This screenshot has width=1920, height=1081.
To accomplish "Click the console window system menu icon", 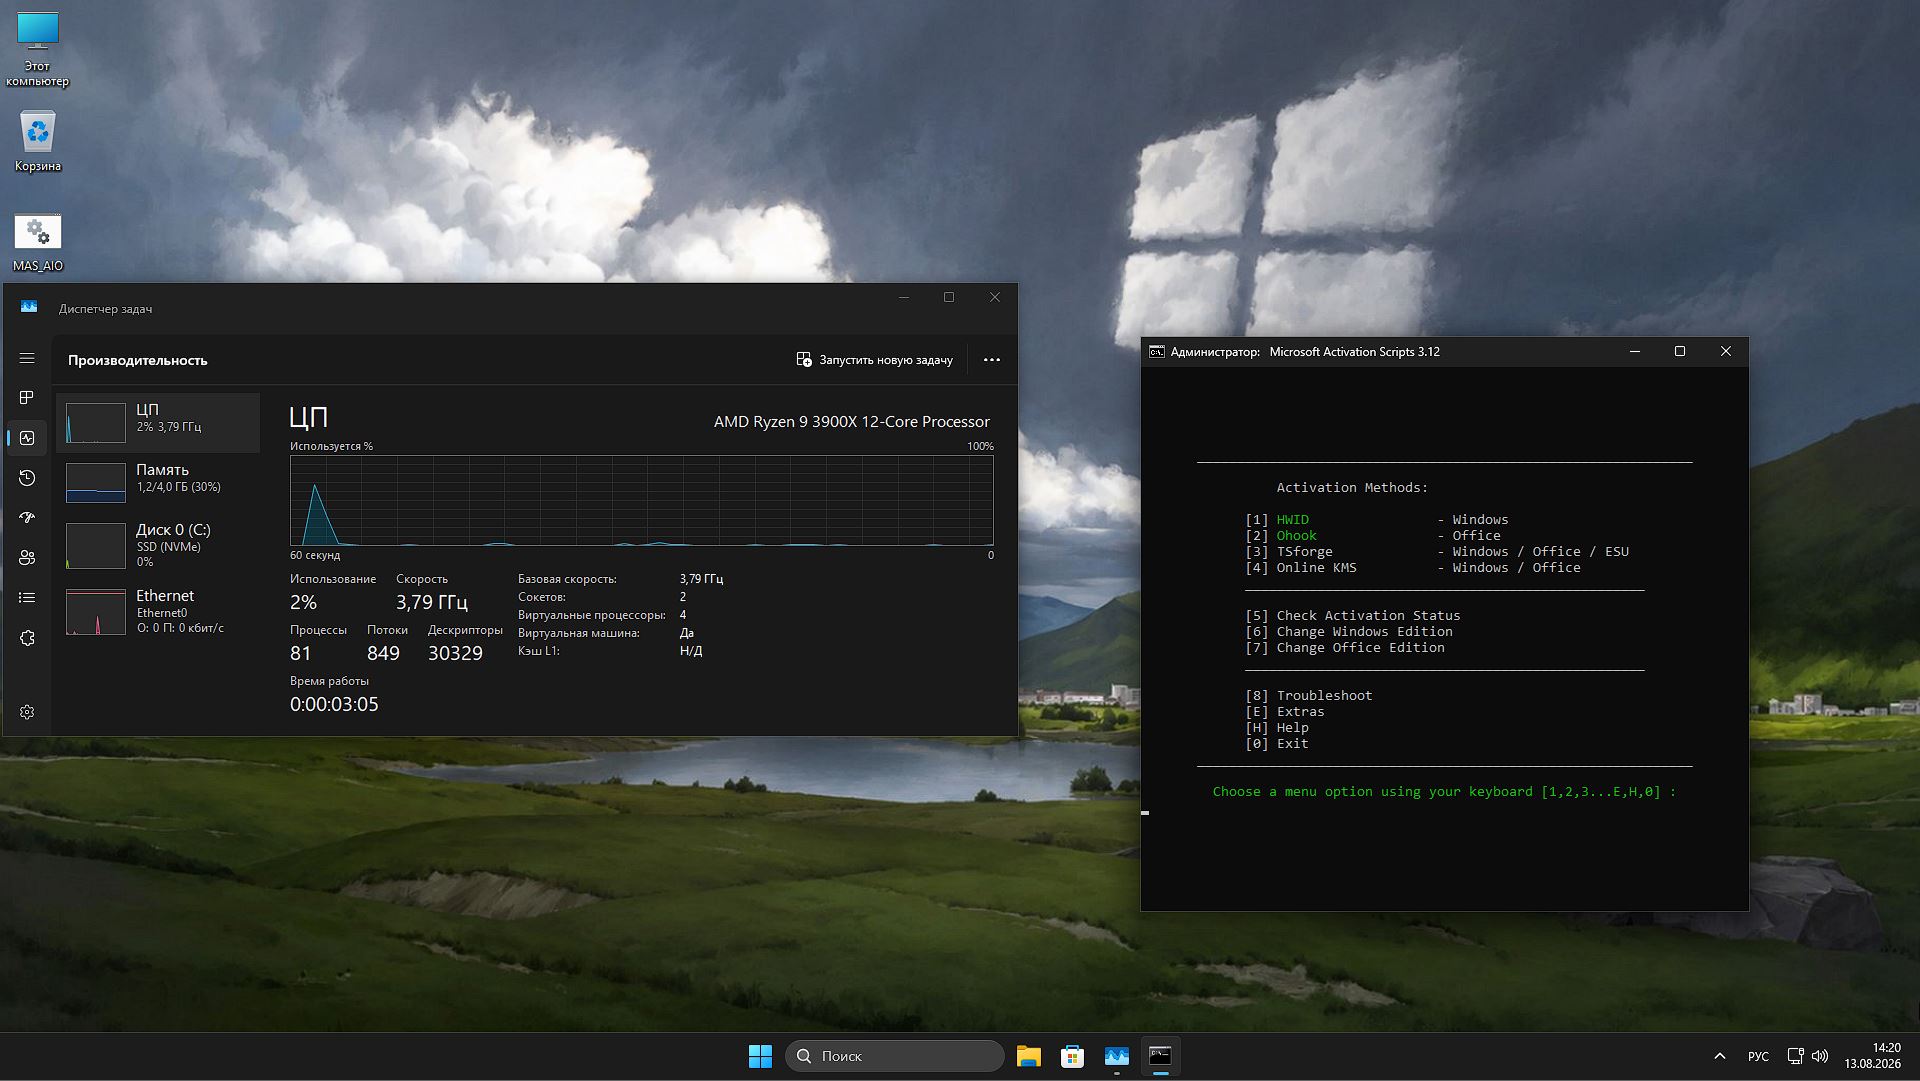I will pyautogui.click(x=1157, y=352).
